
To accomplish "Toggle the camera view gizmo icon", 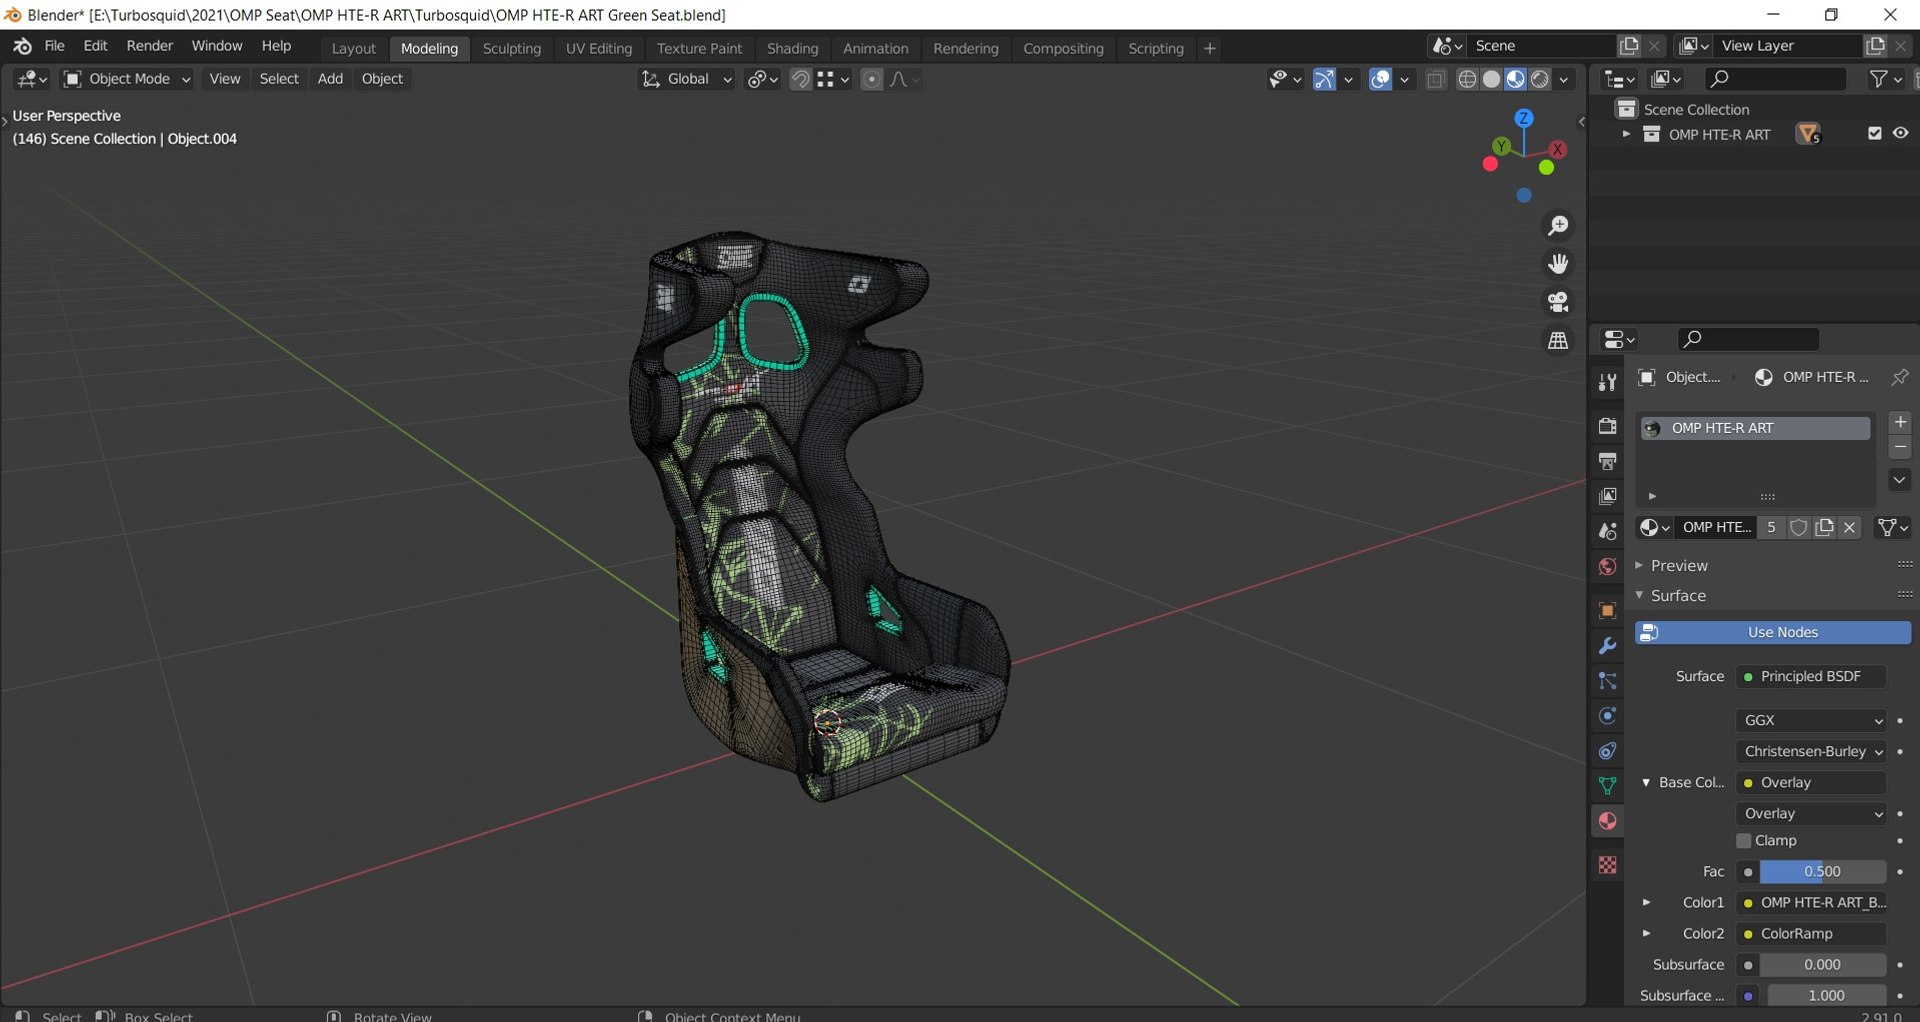I will pyautogui.click(x=1558, y=302).
